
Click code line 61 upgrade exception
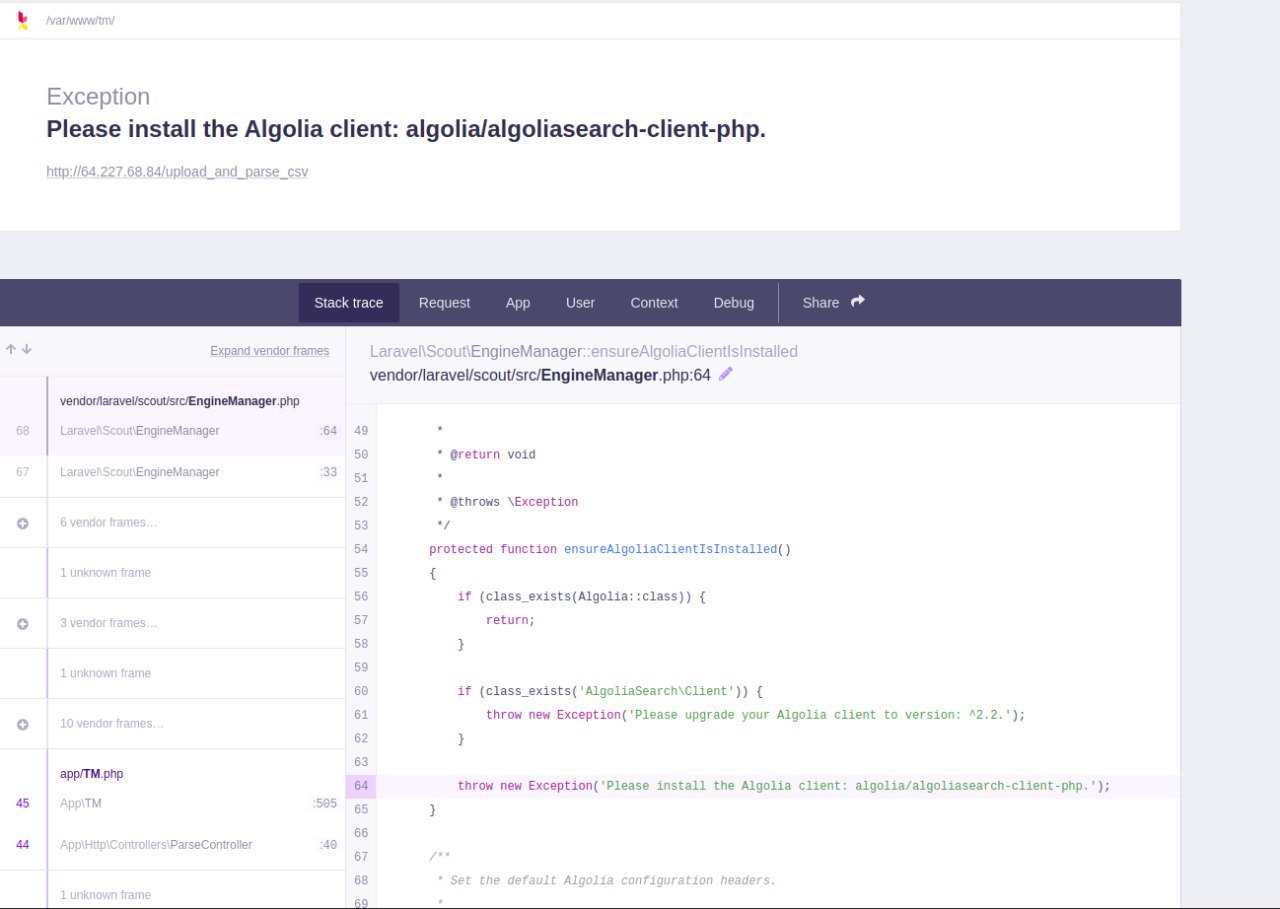755,715
